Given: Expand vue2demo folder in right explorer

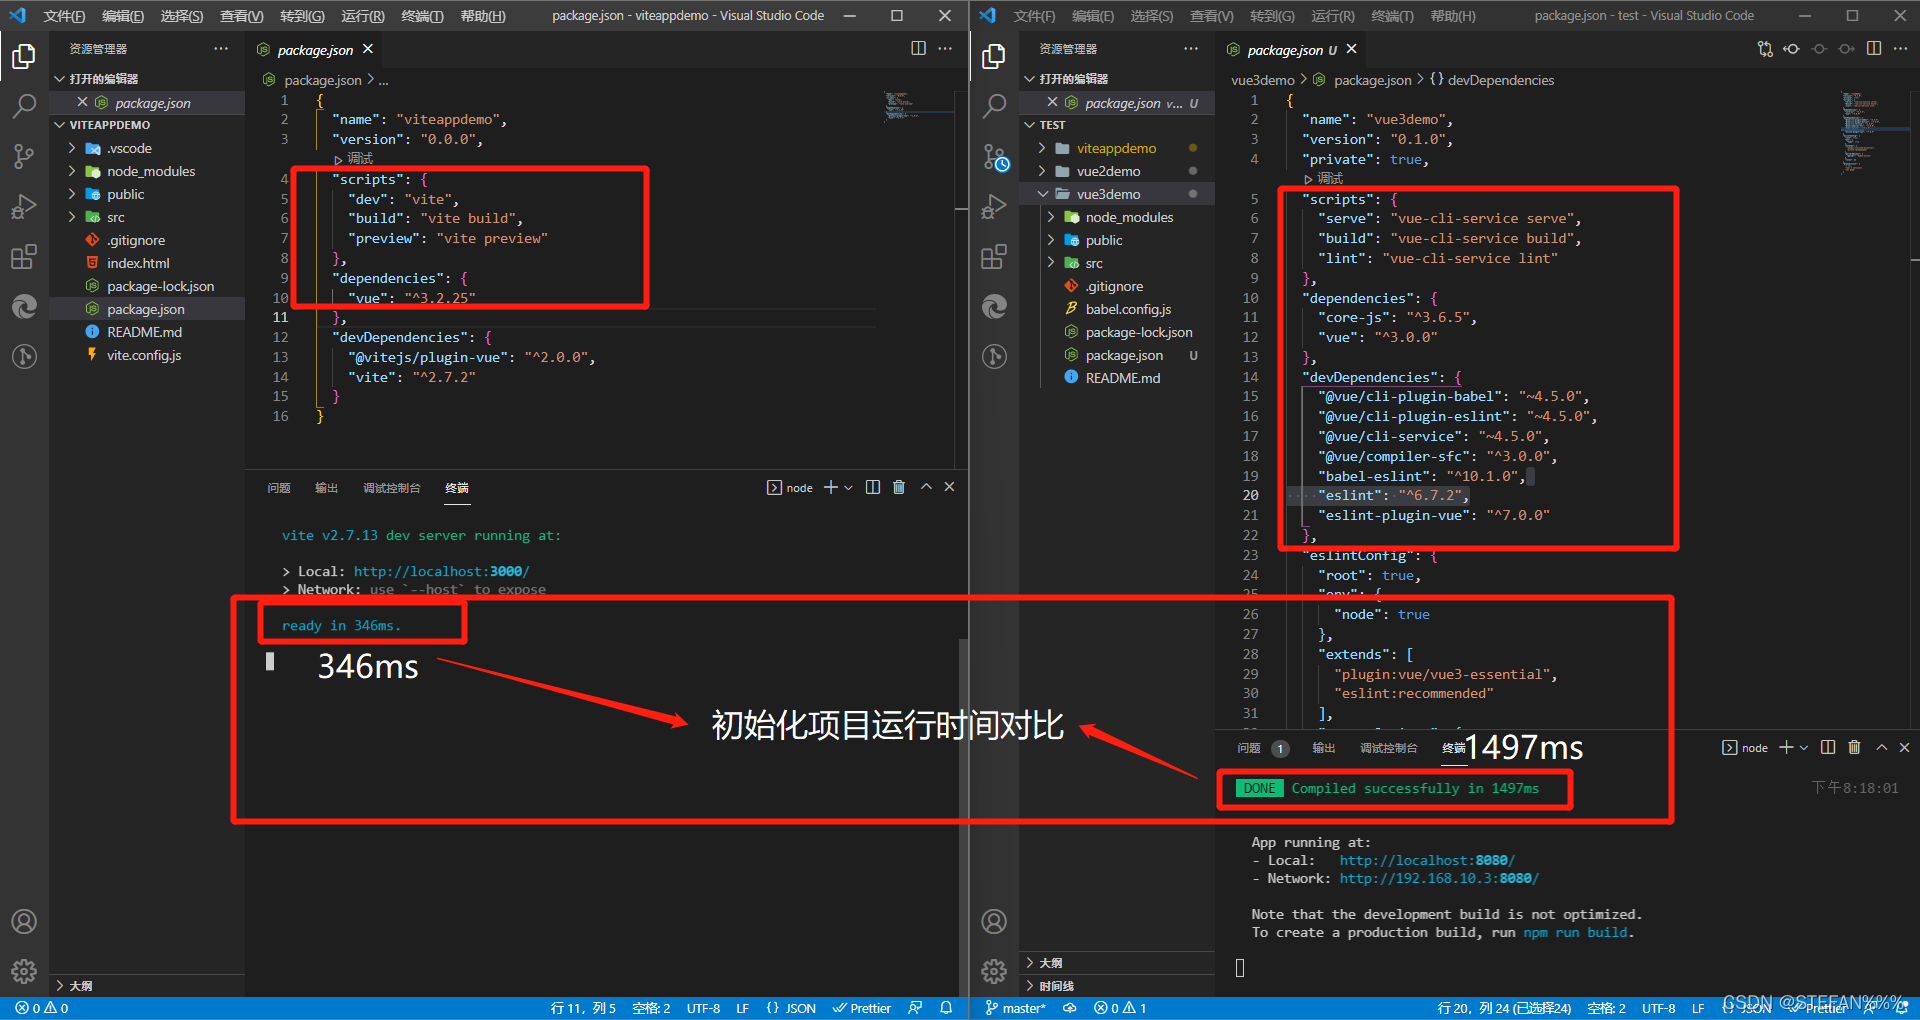Looking at the screenshot, I should coord(1117,171).
